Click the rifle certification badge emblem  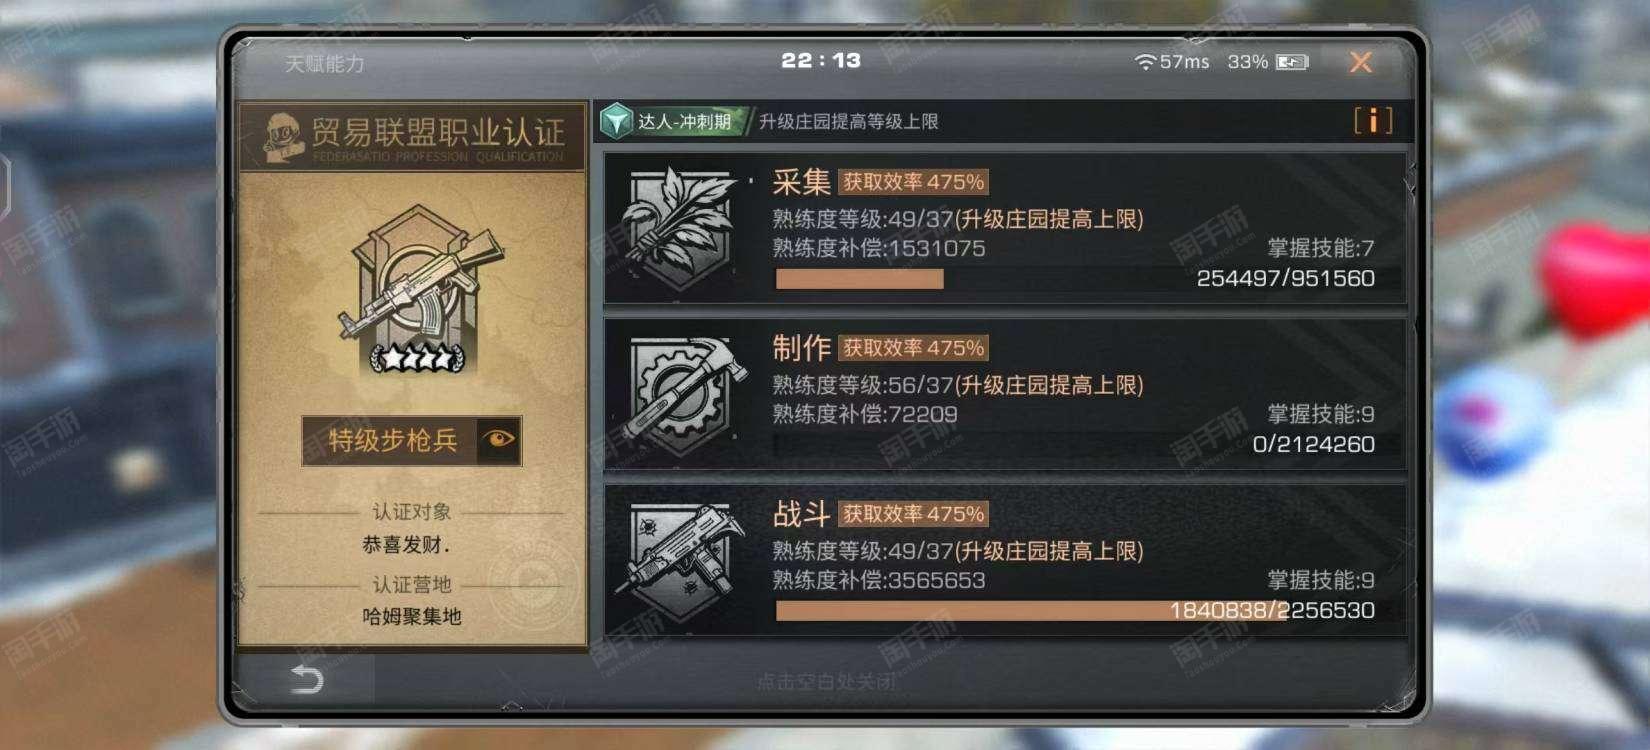(x=417, y=290)
